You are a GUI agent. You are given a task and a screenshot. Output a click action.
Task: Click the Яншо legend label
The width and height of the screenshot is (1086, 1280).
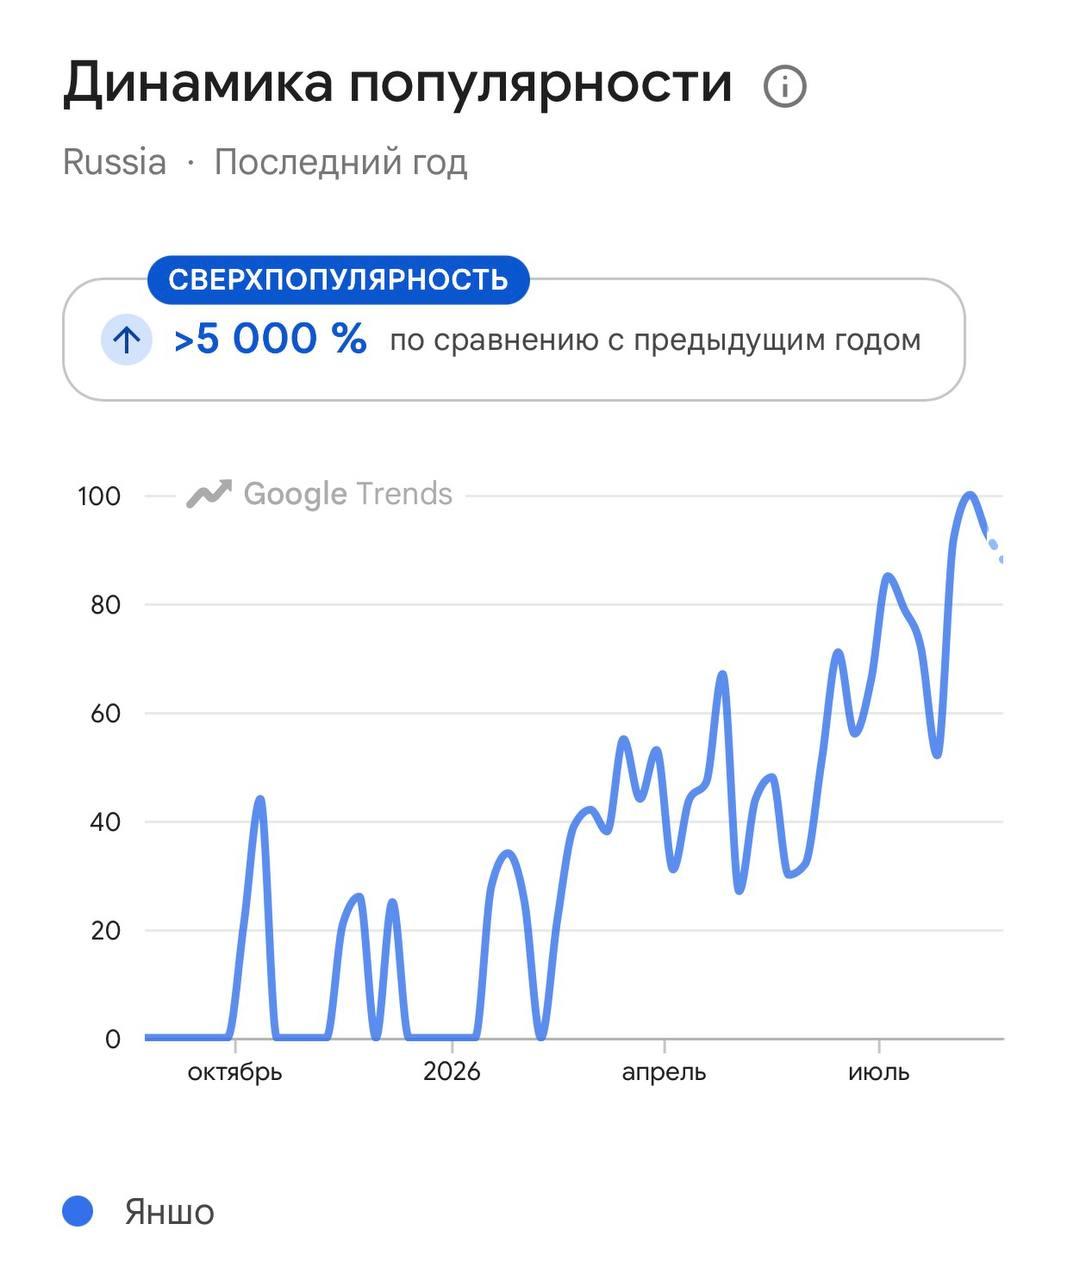(169, 1212)
